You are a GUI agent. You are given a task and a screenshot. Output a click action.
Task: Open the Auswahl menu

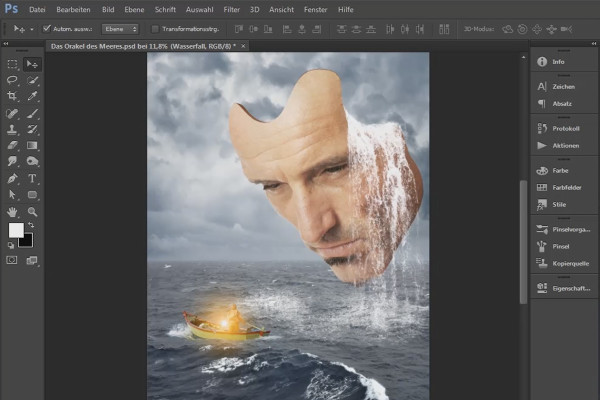(199, 10)
